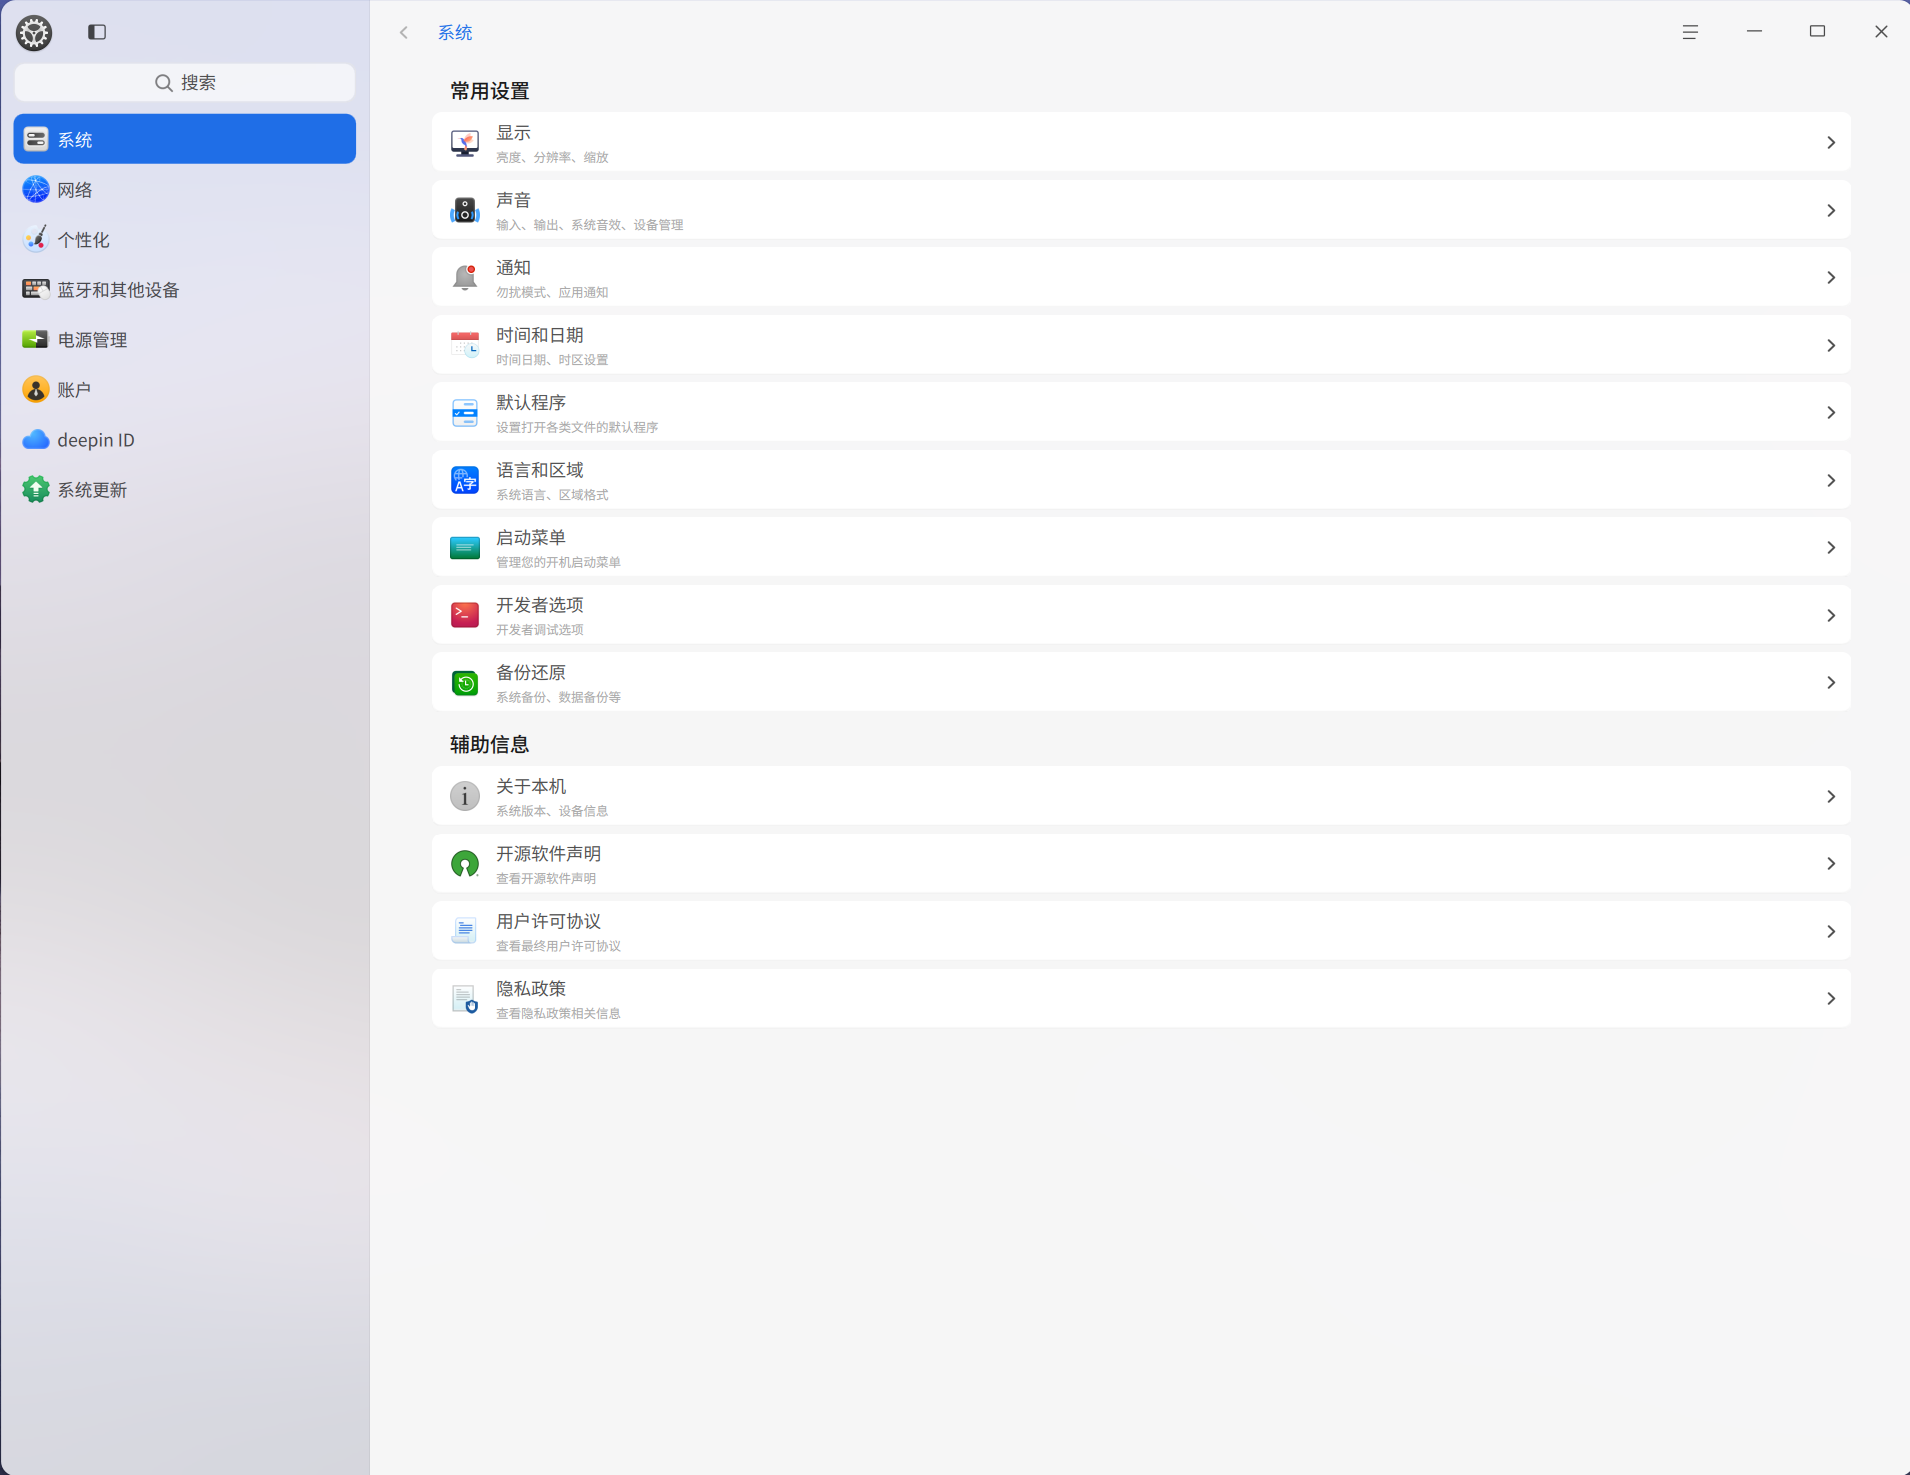Image resolution: width=1910 pixels, height=1475 pixels.
Task: Open the 用户许可协议 row
Action: 1141,931
